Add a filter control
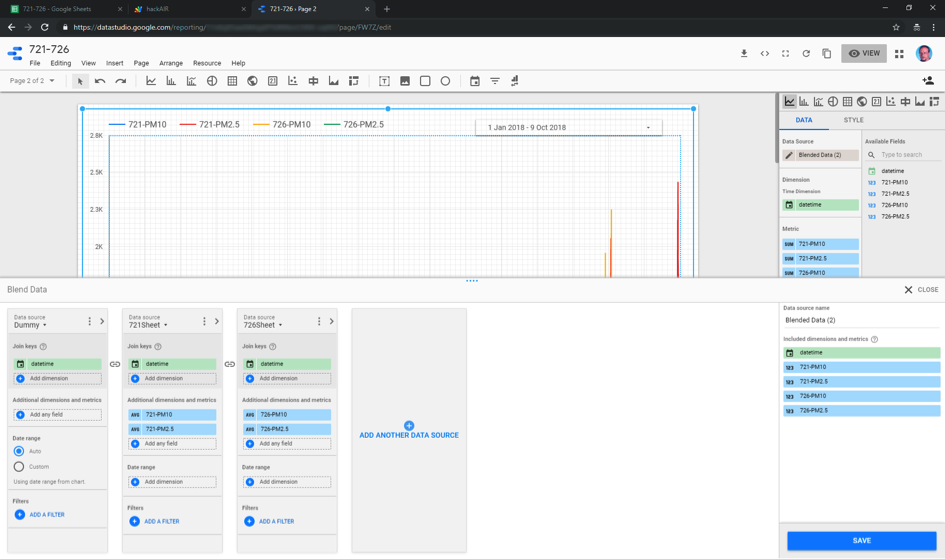 point(495,81)
